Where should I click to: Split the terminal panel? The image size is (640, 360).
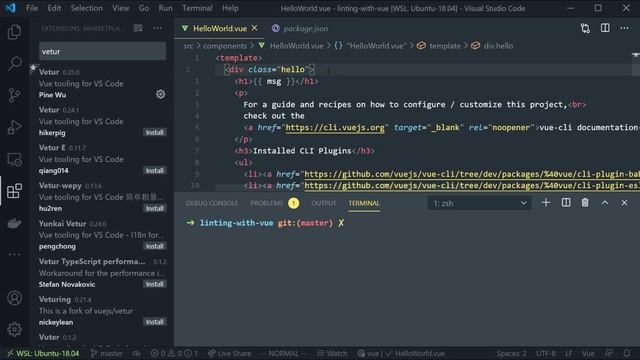pyautogui.click(x=566, y=203)
